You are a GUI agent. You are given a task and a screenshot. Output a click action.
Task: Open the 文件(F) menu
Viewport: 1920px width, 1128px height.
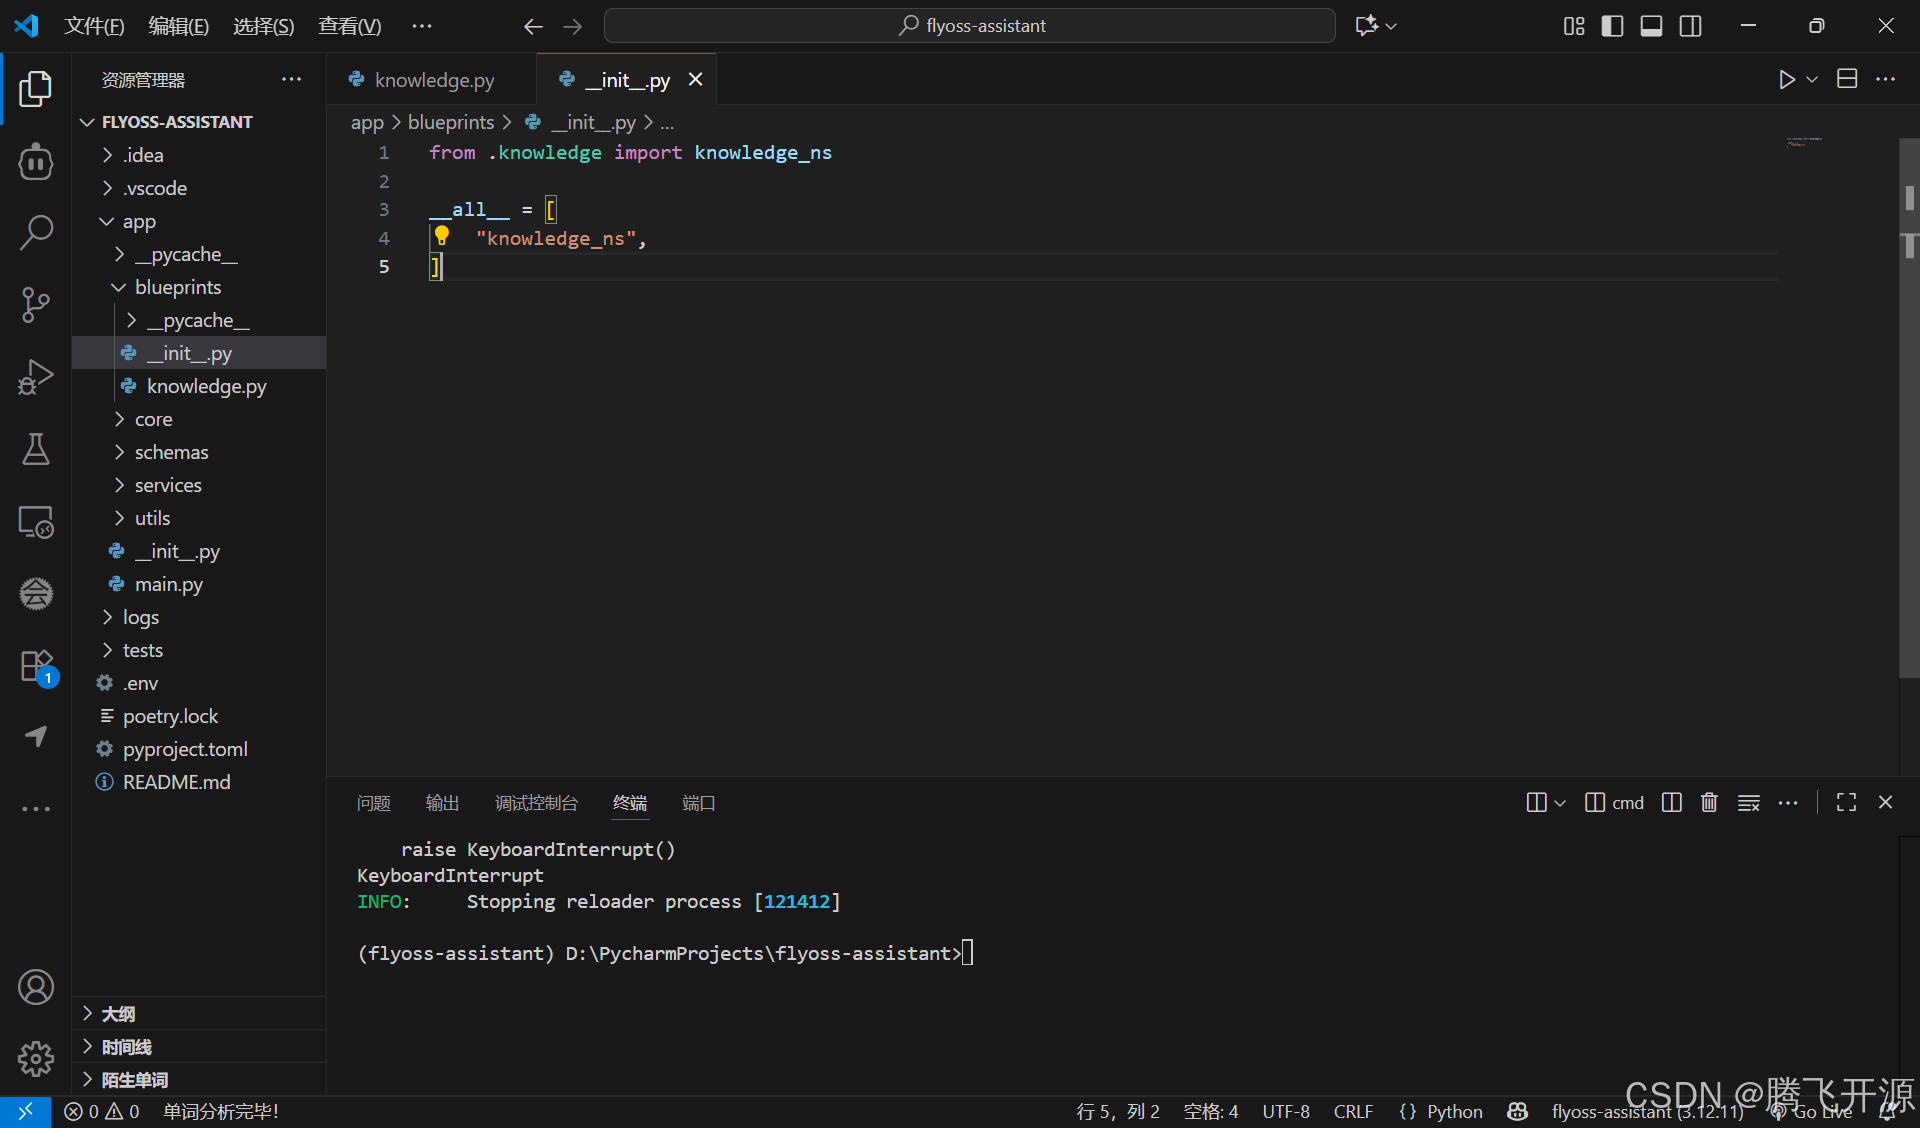pyautogui.click(x=94, y=26)
